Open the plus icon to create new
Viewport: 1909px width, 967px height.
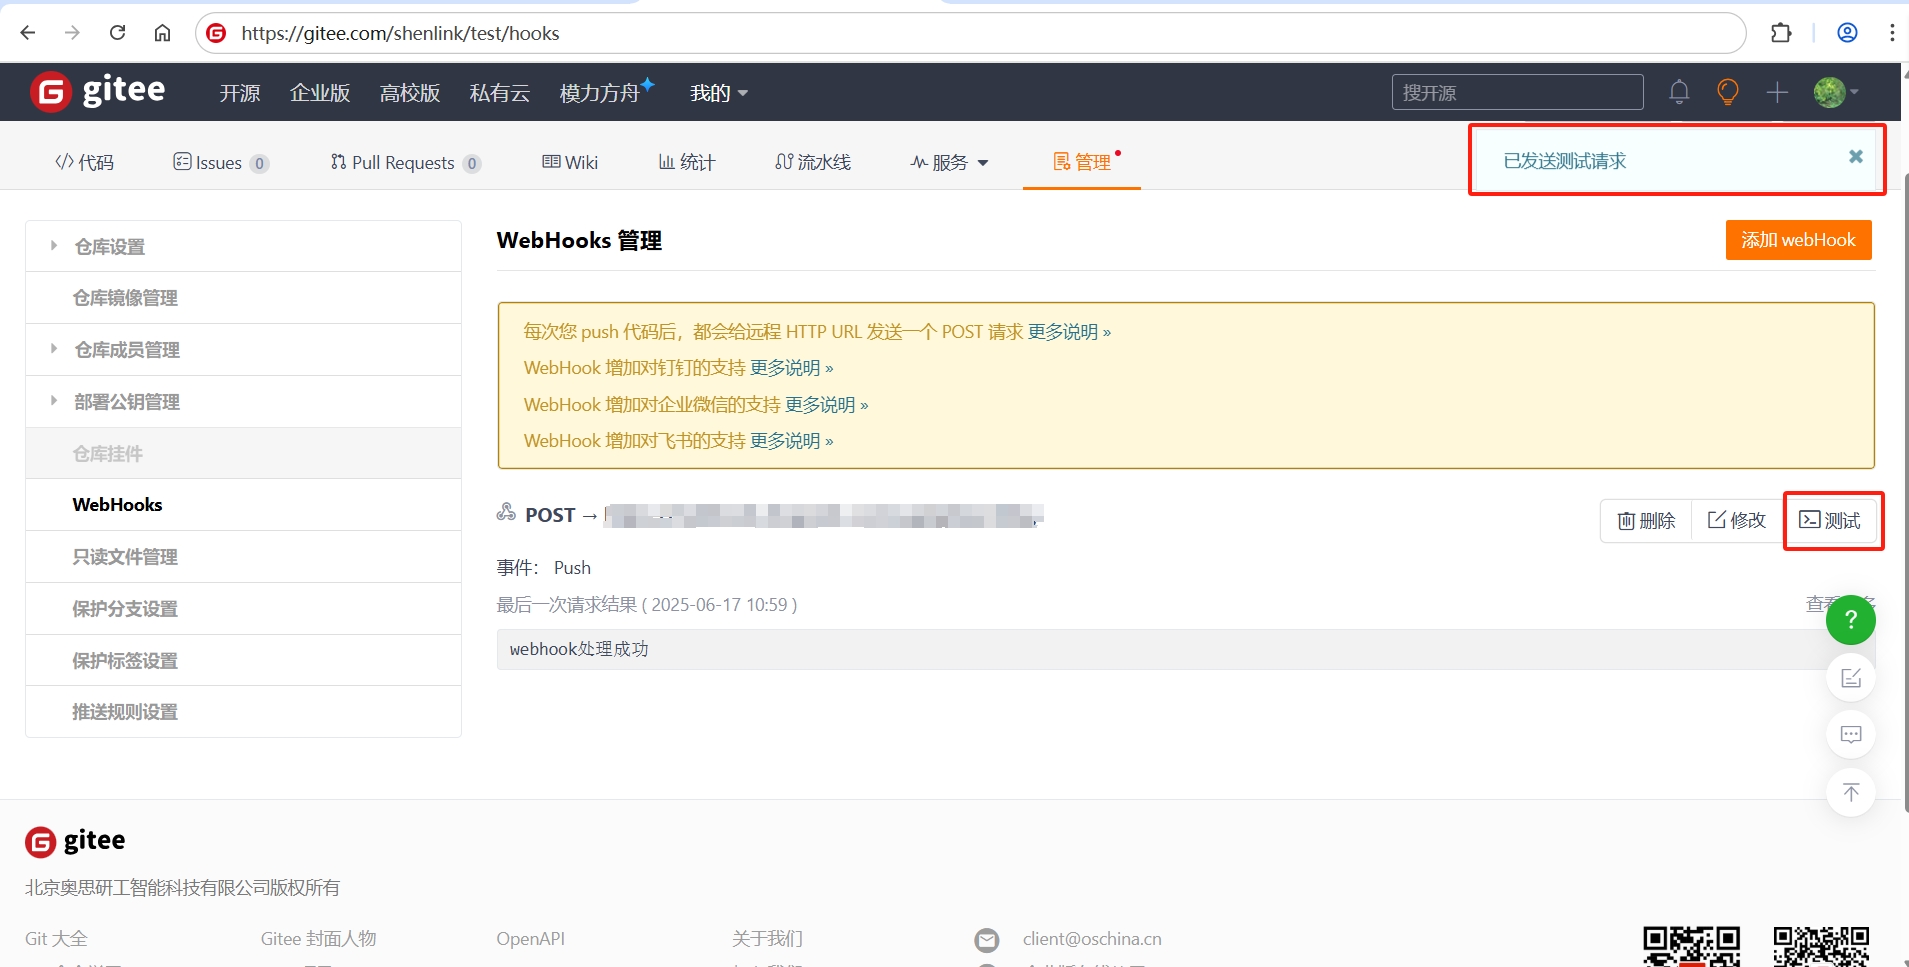pyautogui.click(x=1777, y=92)
